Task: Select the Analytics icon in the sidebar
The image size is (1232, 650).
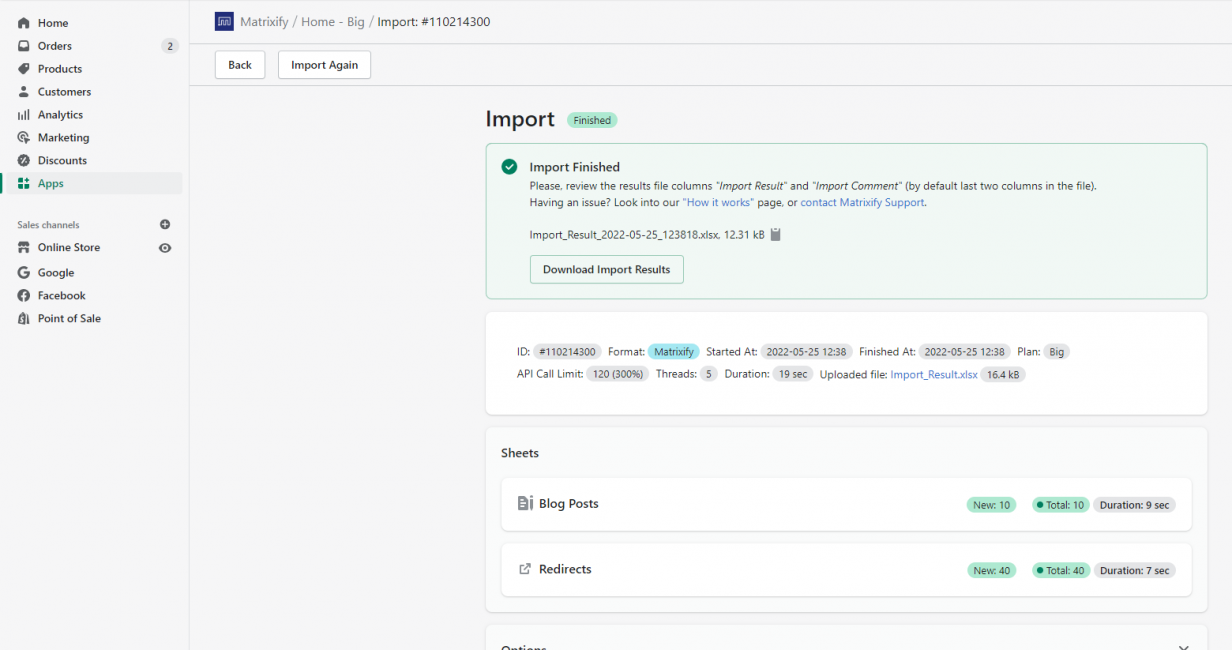Action: [22, 114]
